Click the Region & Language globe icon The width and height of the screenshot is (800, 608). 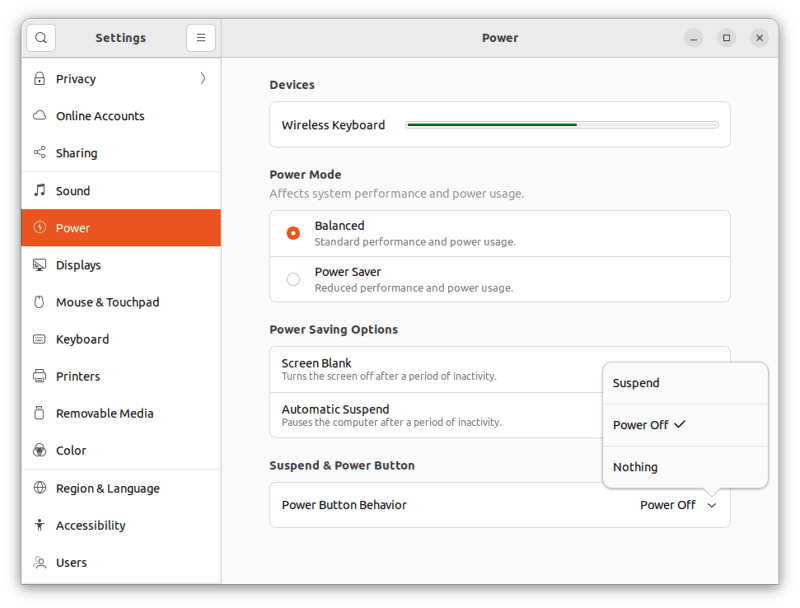[39, 488]
